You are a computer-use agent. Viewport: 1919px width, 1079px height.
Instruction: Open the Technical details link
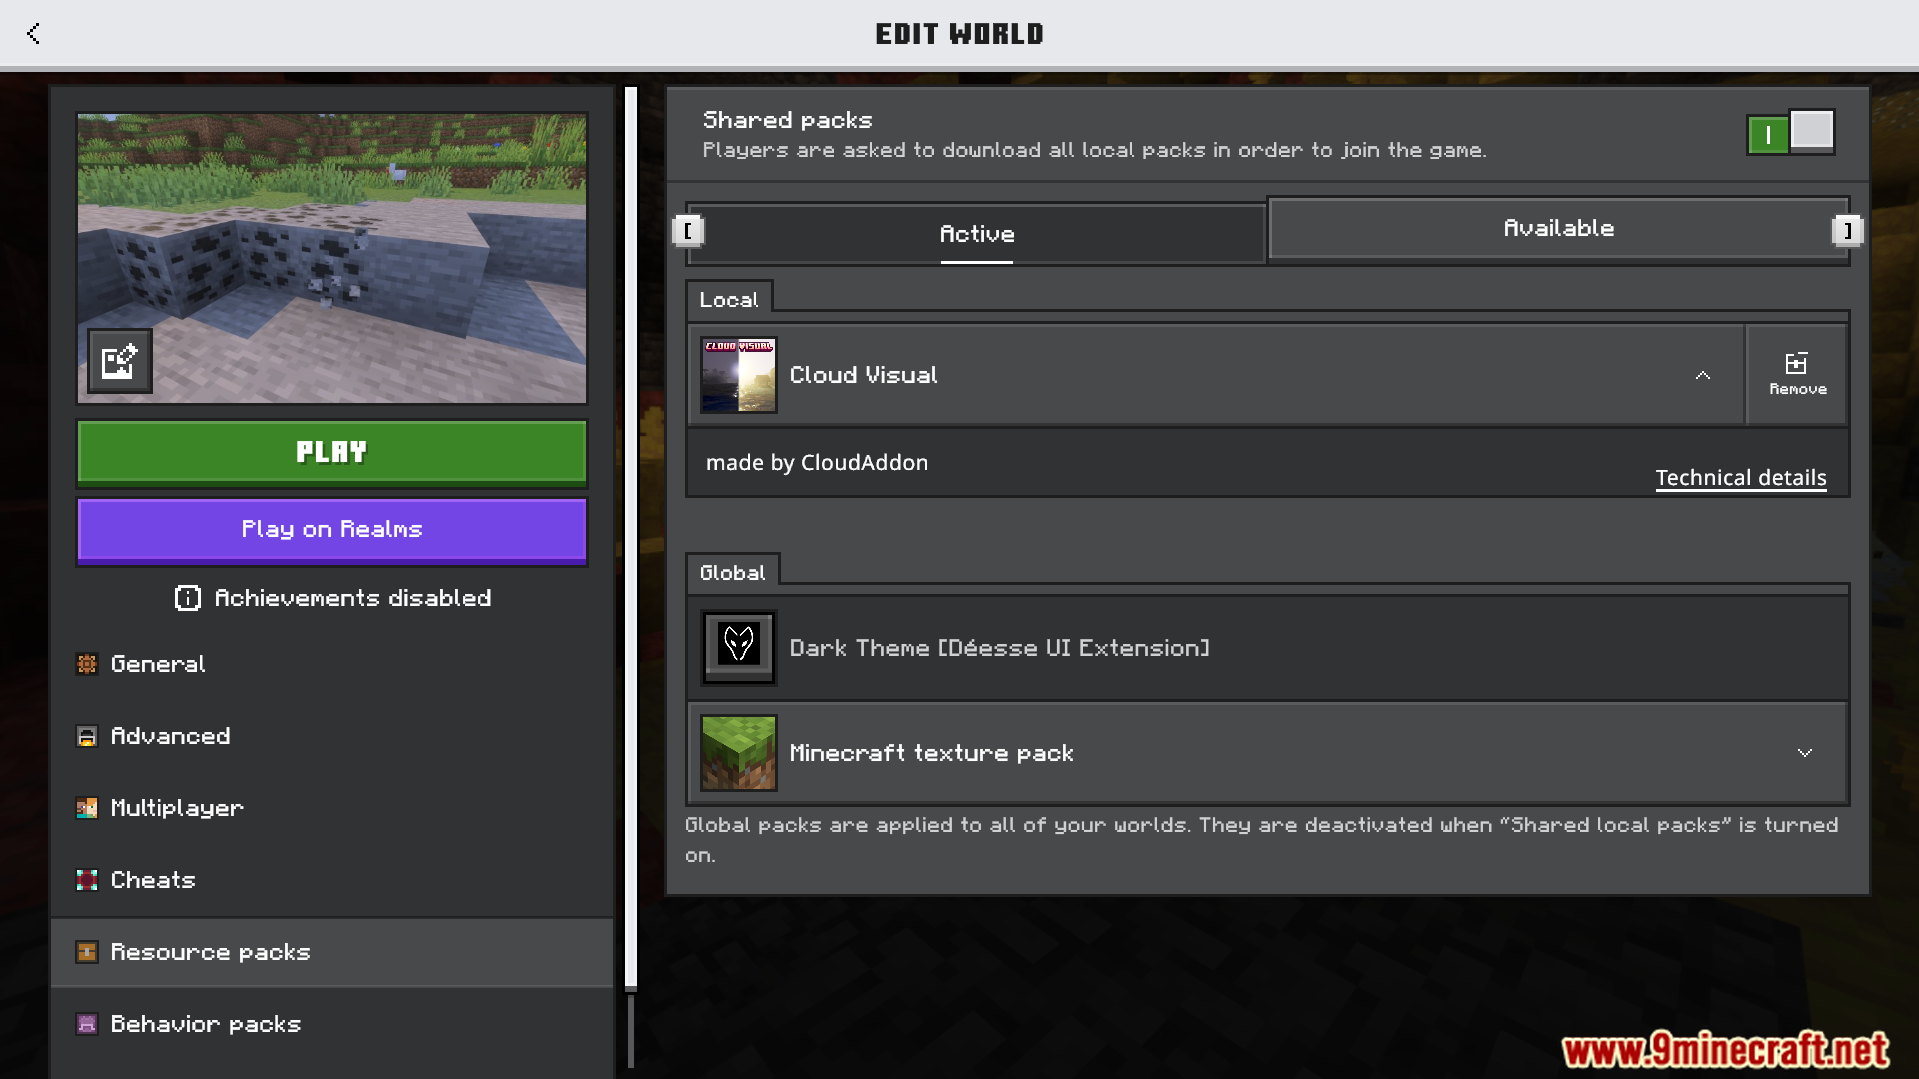pos(1740,478)
